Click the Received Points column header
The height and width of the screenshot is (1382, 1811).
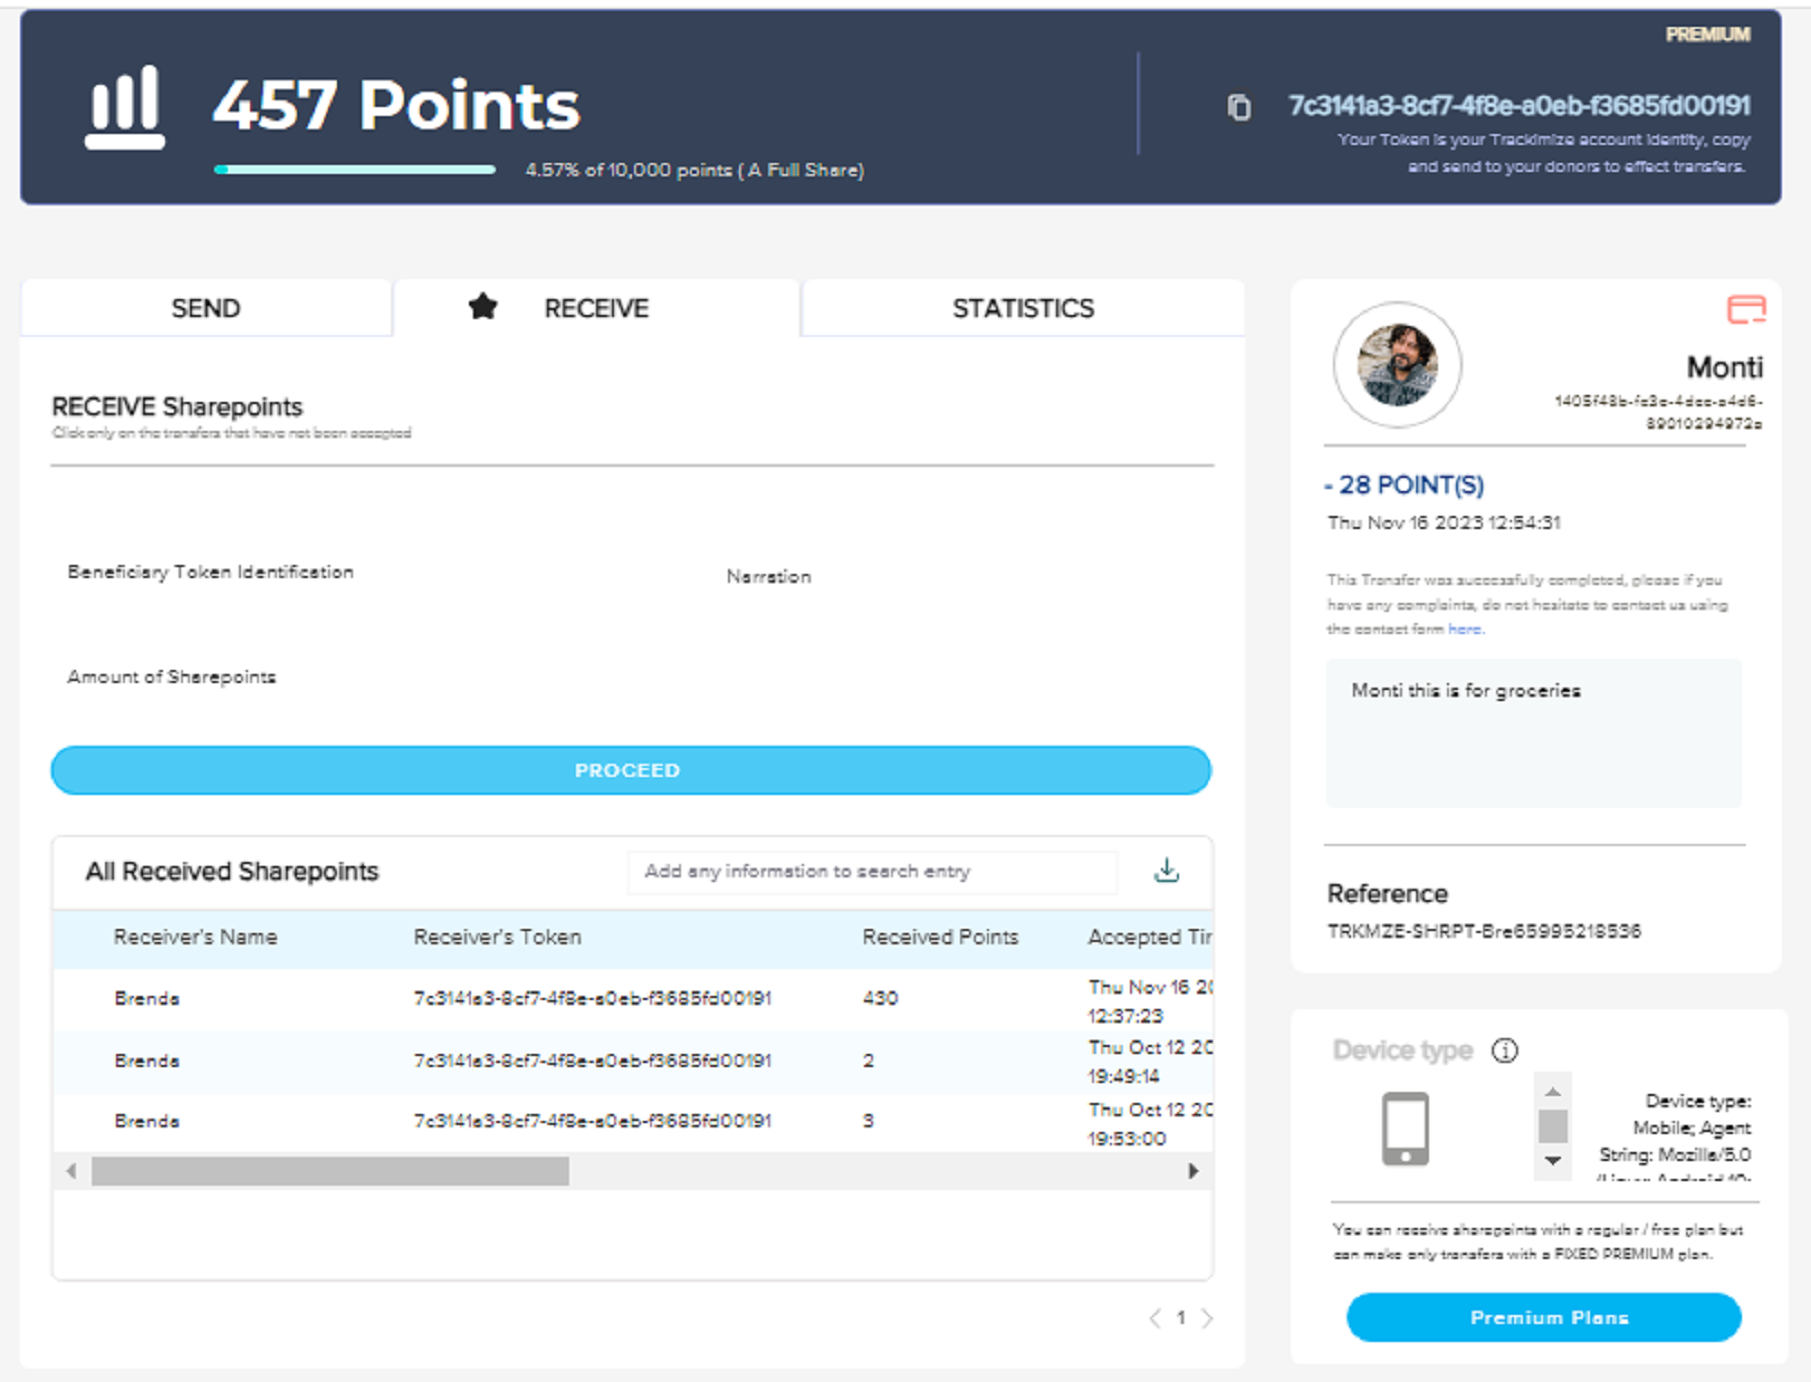(x=940, y=937)
